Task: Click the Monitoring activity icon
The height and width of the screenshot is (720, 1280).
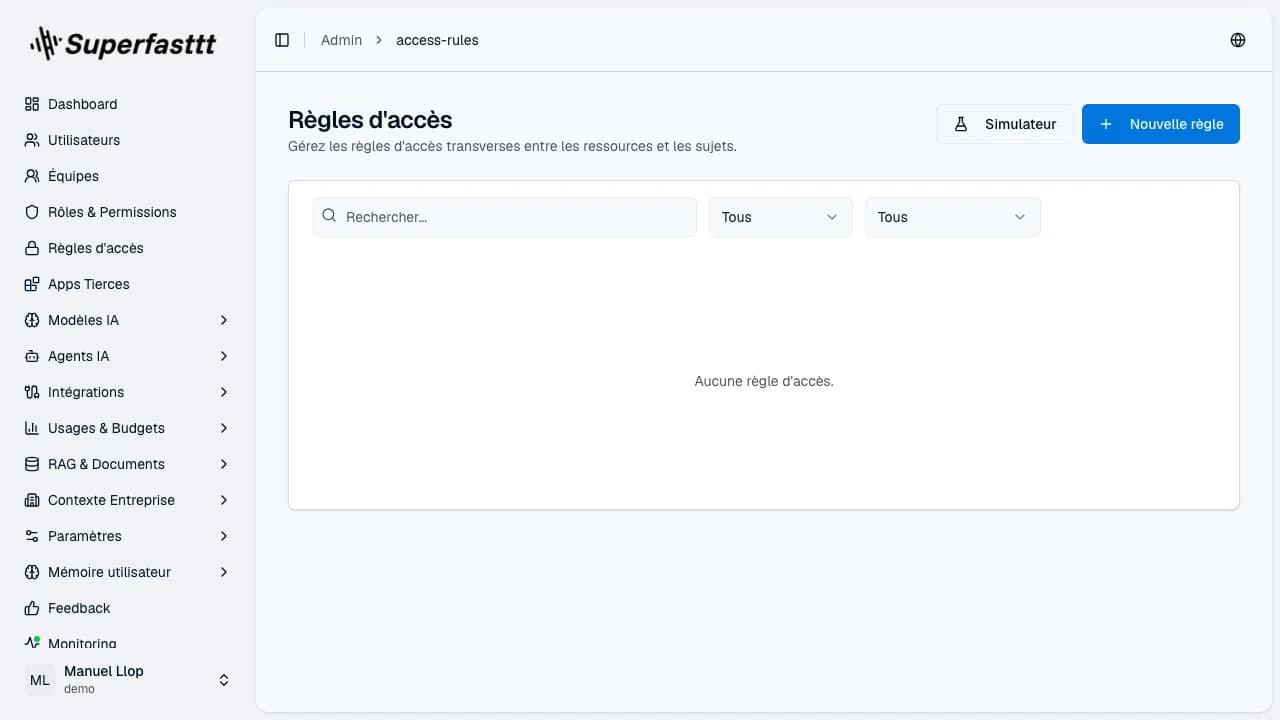Action: pyautogui.click(x=32, y=643)
